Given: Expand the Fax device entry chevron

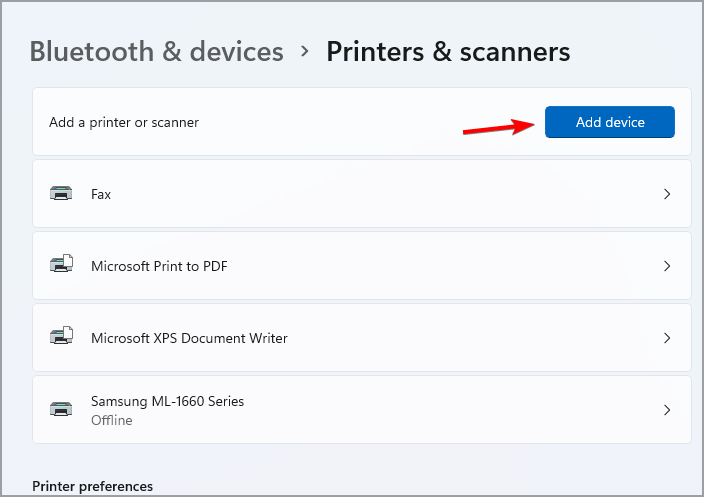Looking at the screenshot, I should 667,194.
